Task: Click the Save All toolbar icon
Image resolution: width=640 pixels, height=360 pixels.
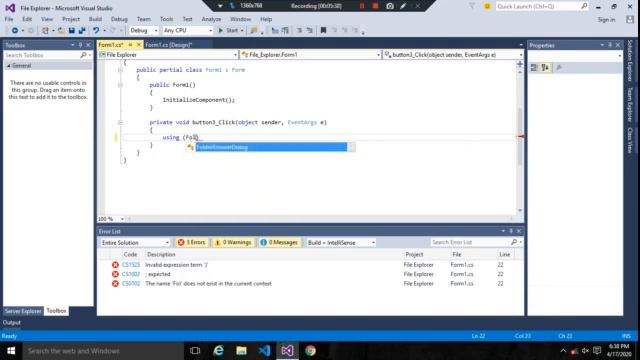Action: [x=82, y=31]
